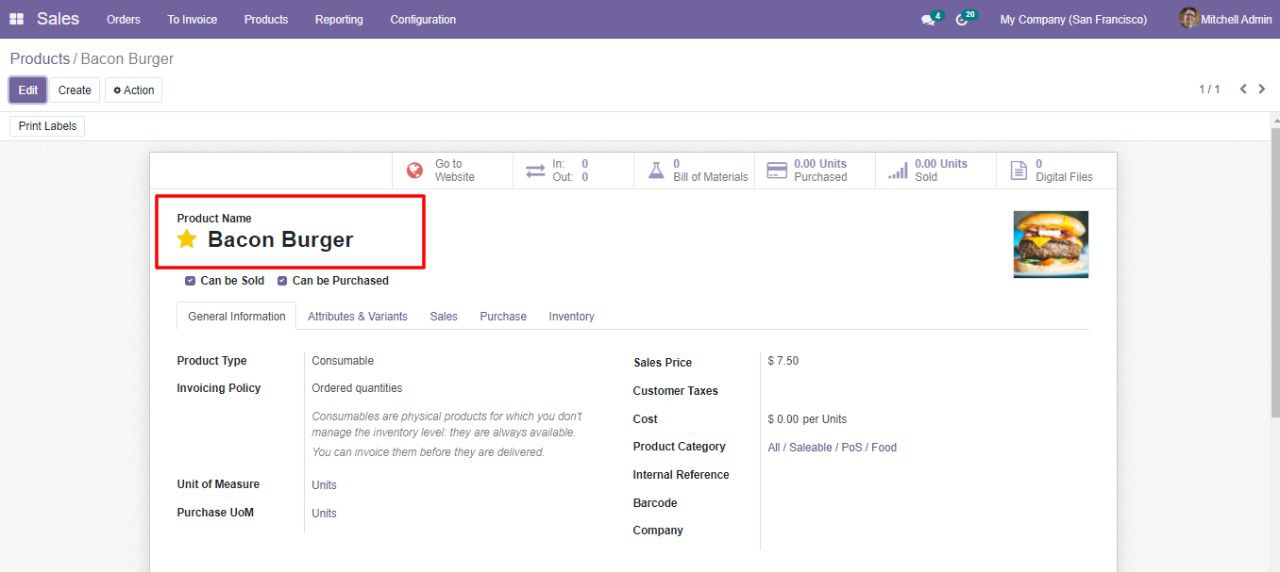Uncheck Can be Purchased checkbox

[282, 281]
